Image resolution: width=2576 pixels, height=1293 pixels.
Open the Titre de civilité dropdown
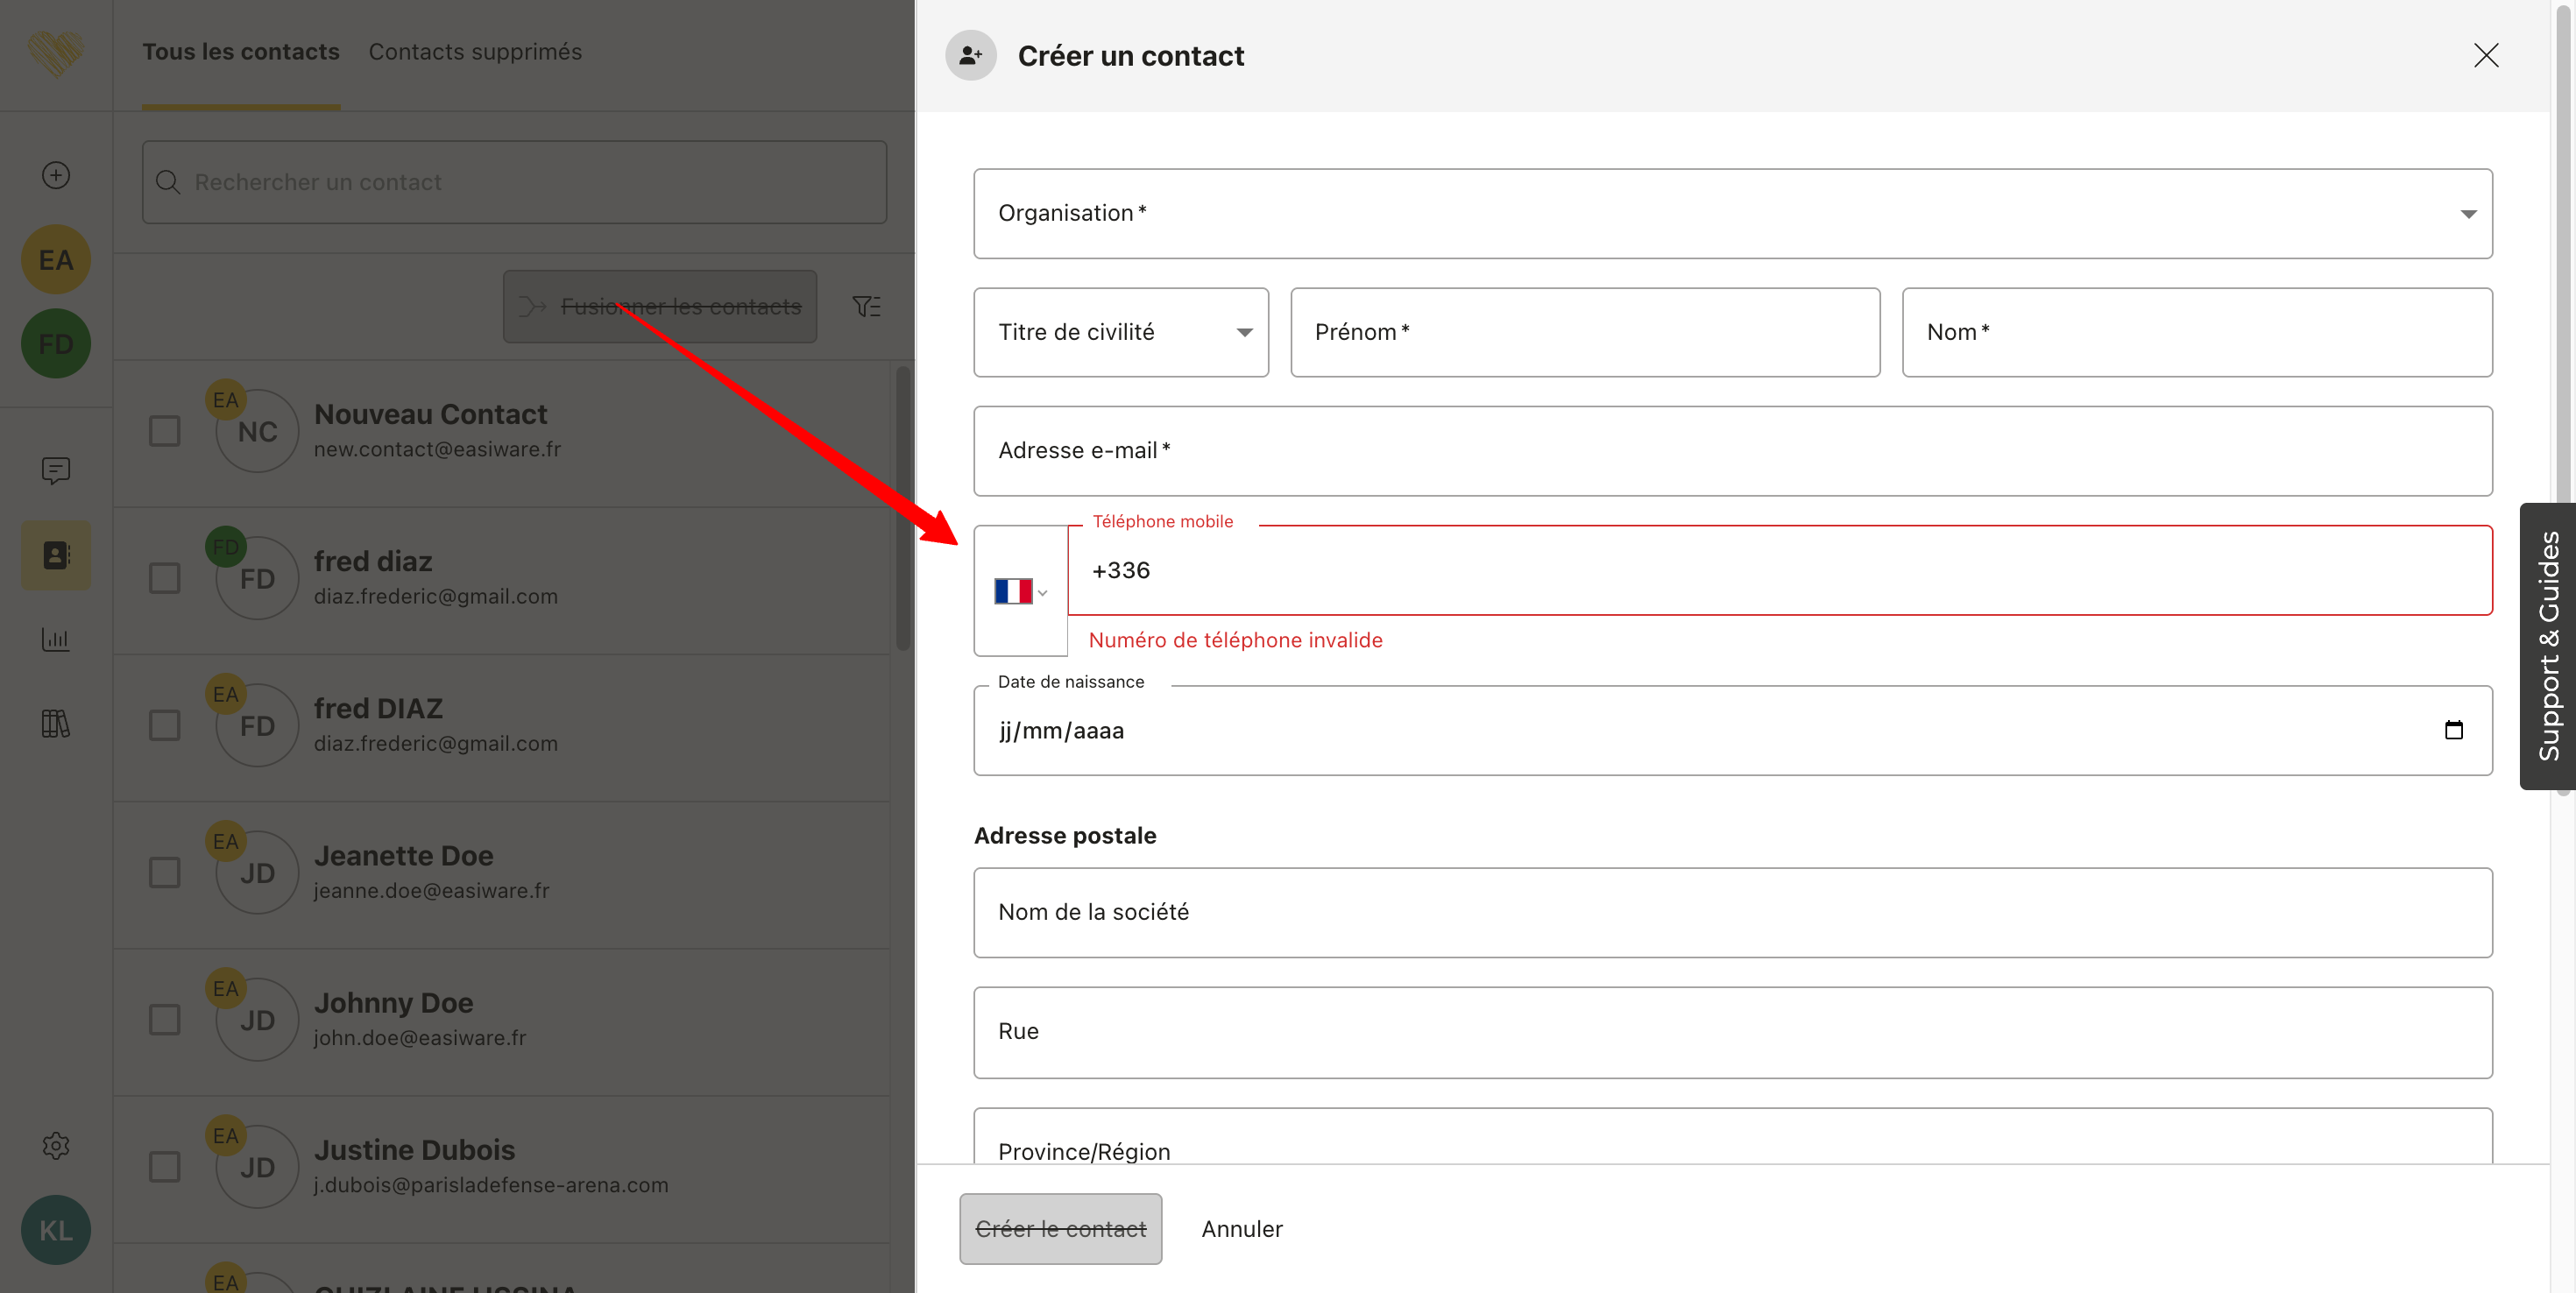point(1121,332)
